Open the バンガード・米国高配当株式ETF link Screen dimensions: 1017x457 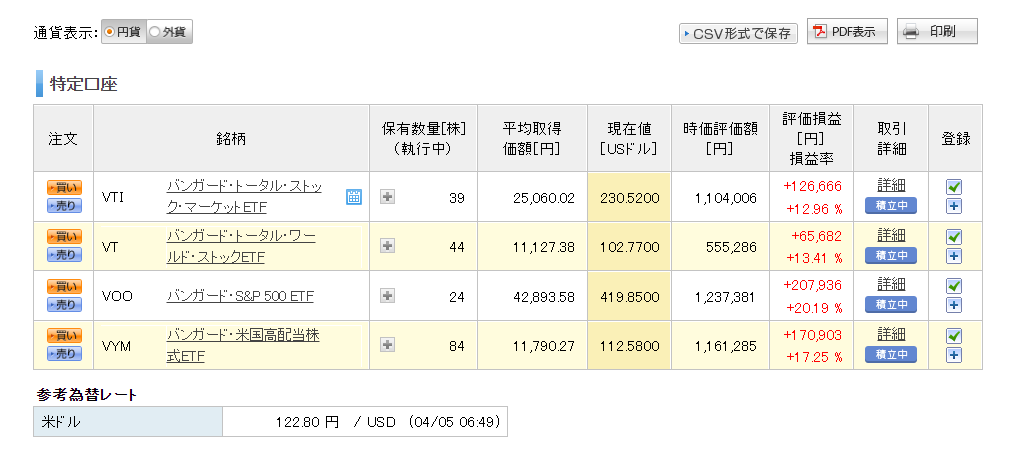[x=243, y=346]
